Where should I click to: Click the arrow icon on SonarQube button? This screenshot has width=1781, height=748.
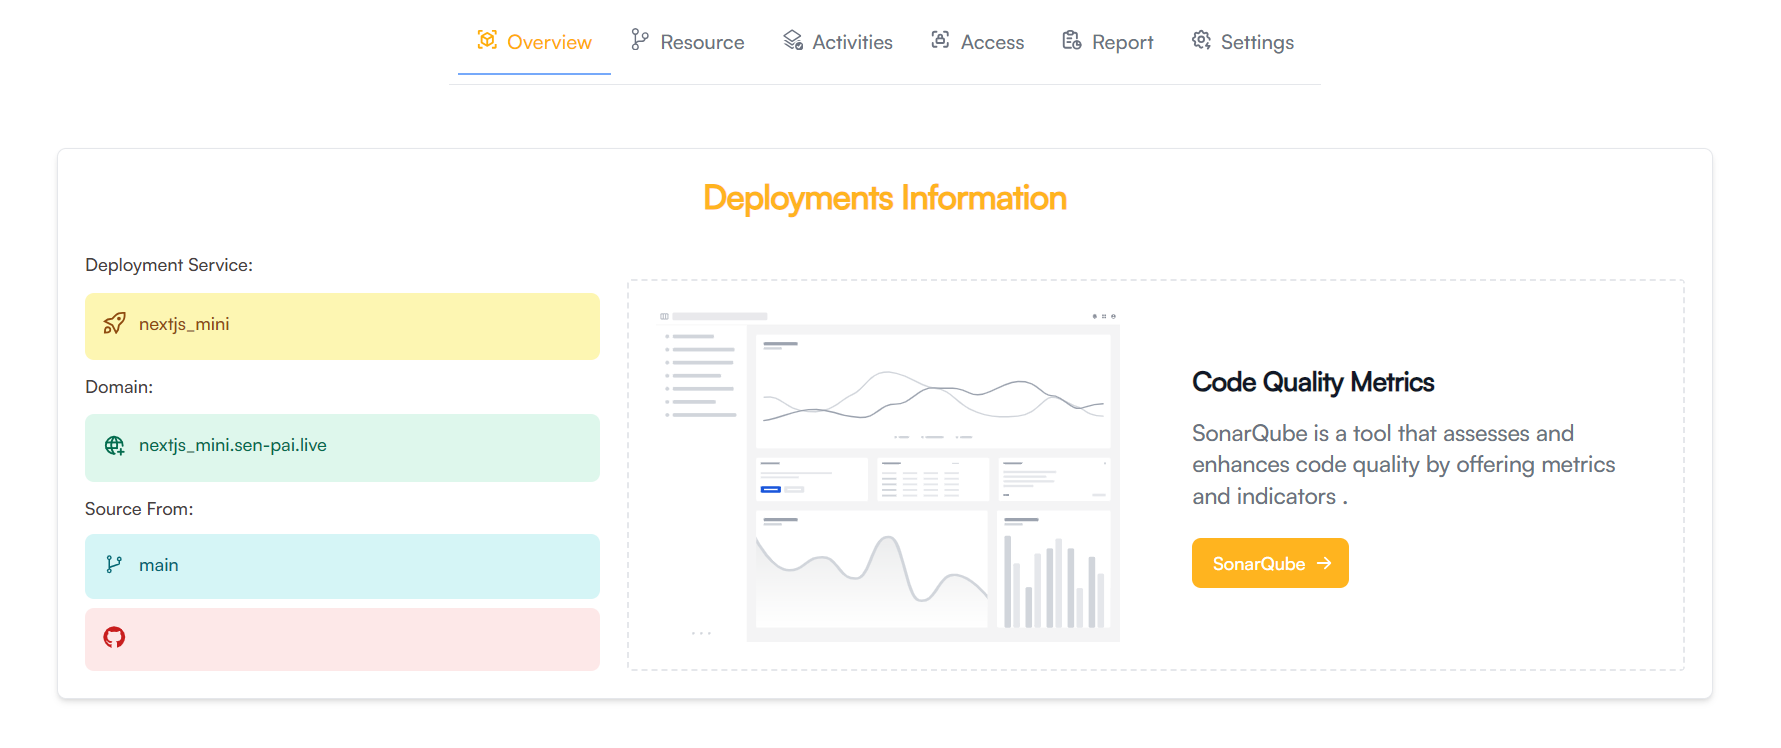(1324, 563)
